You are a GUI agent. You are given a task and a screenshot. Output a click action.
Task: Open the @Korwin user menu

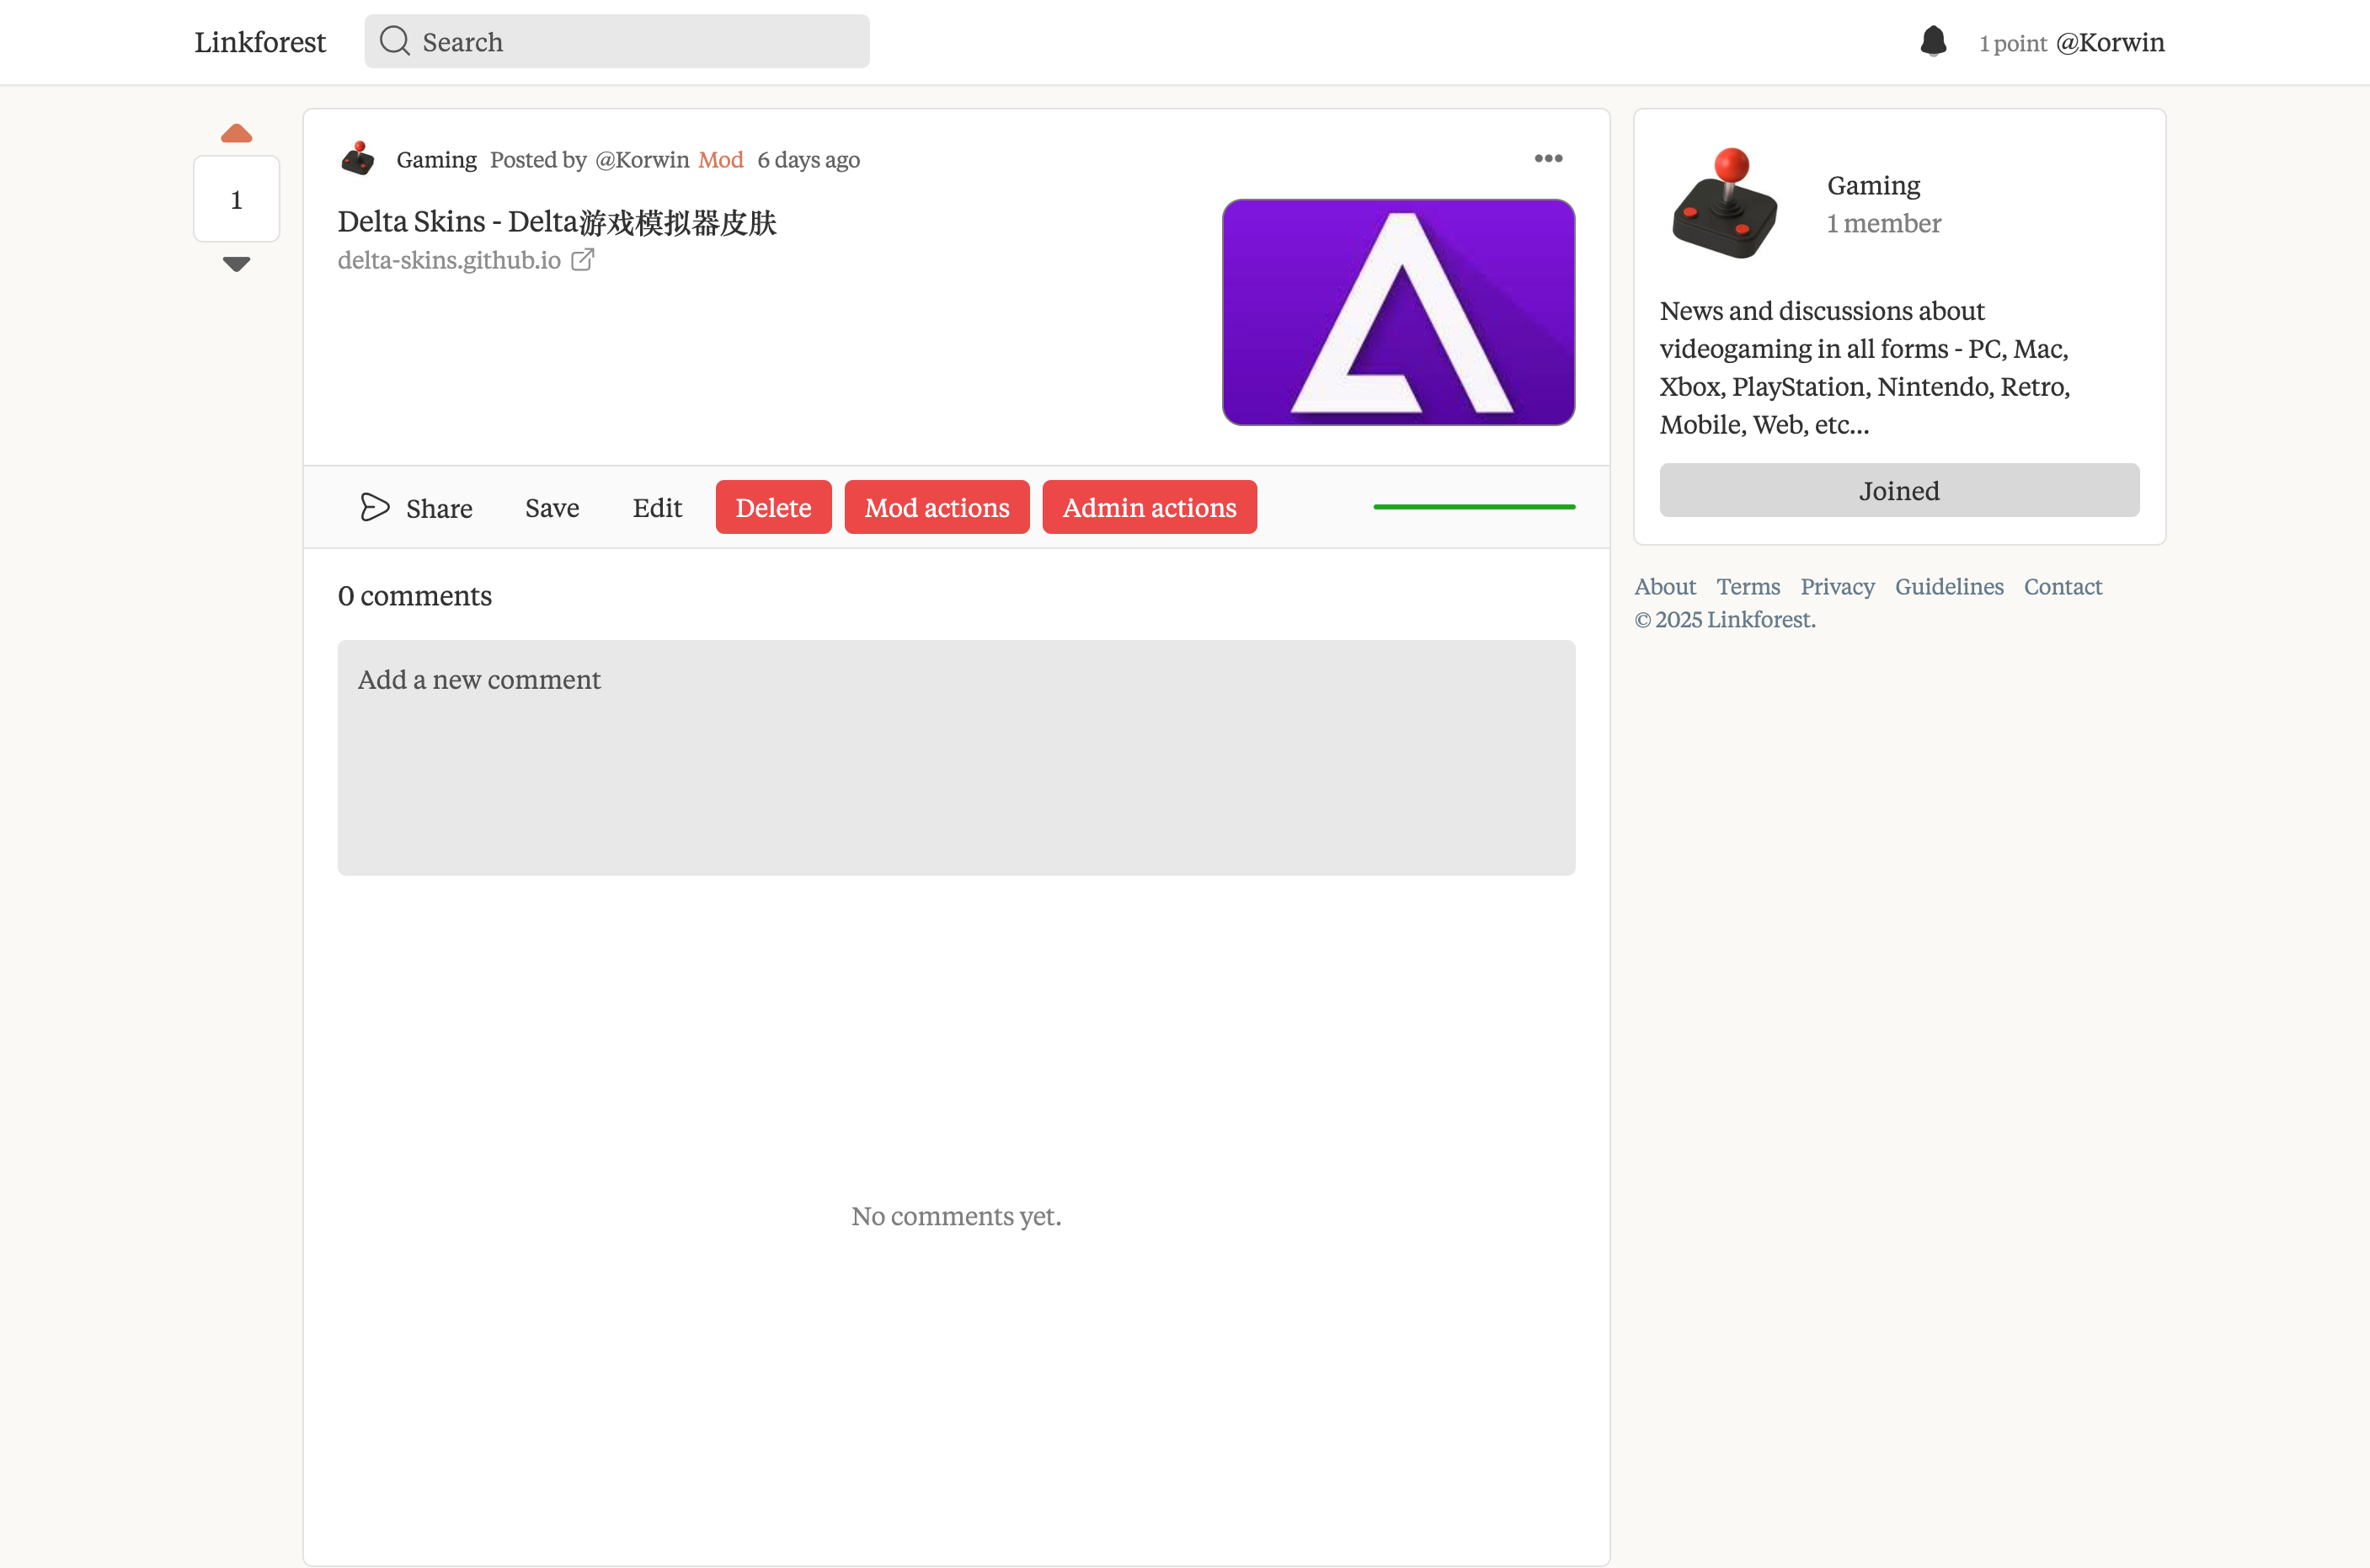point(2109,42)
